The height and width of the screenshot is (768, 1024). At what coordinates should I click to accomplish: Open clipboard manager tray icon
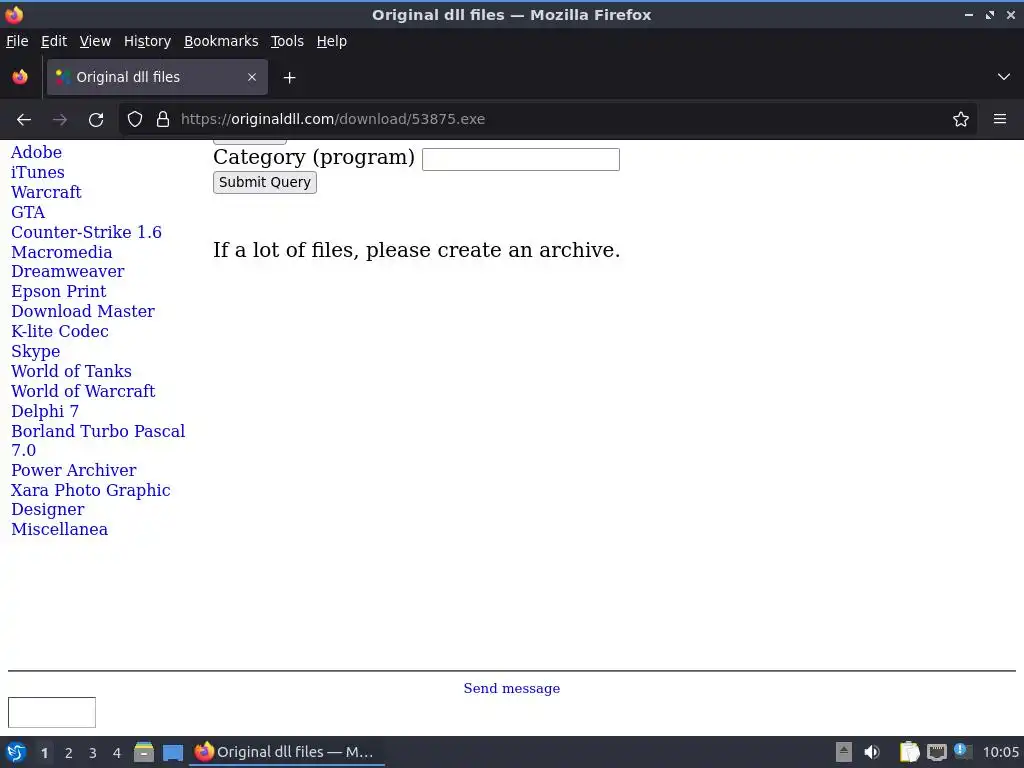pyautogui.click(x=909, y=752)
